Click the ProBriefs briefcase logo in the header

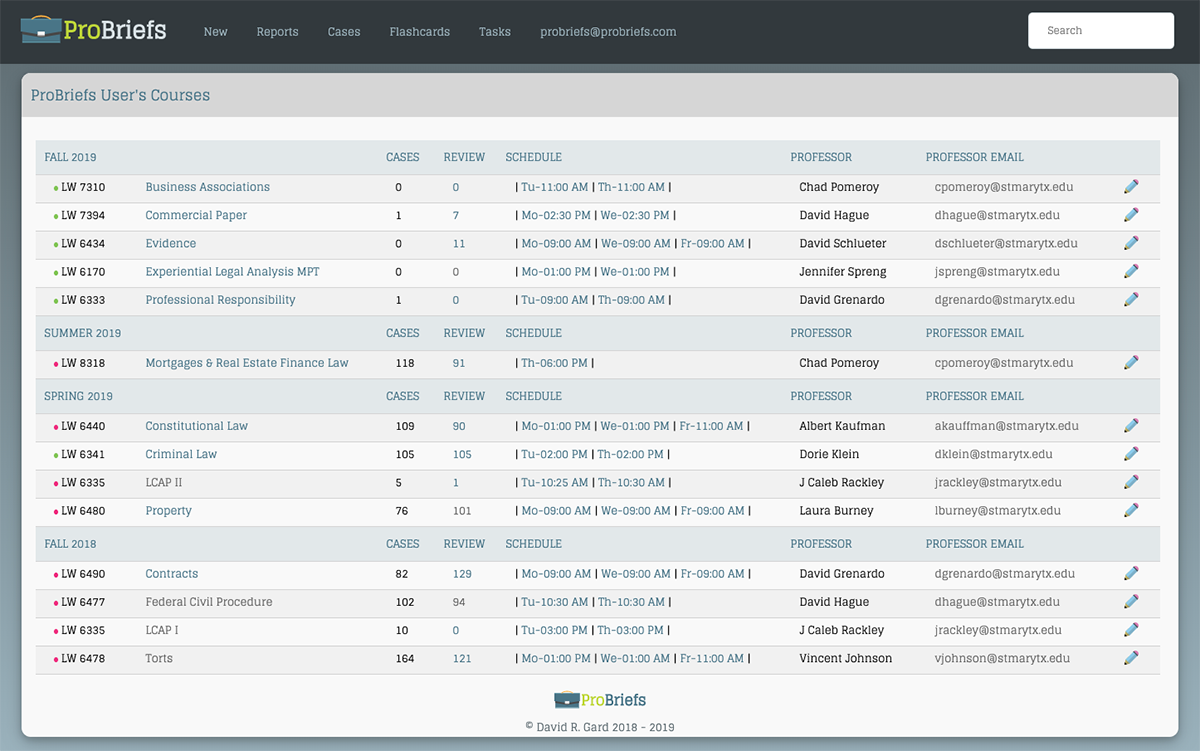pos(40,29)
